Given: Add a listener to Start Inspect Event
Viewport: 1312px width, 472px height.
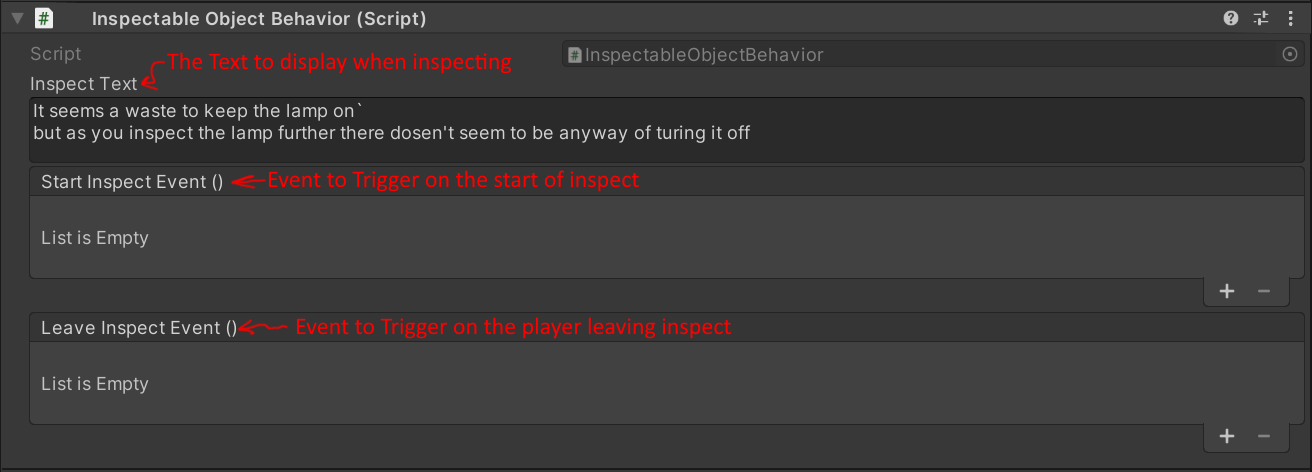Looking at the screenshot, I should point(1227,291).
